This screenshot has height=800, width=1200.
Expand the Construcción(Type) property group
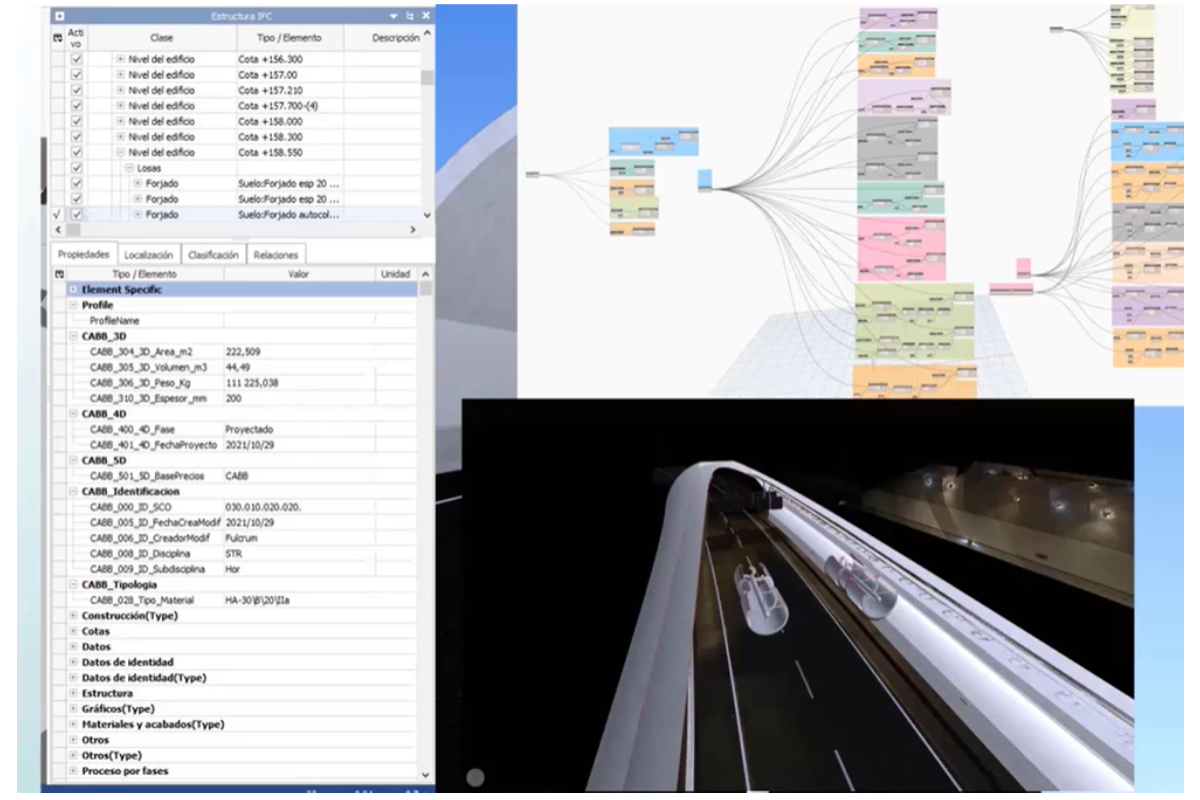click(73, 614)
